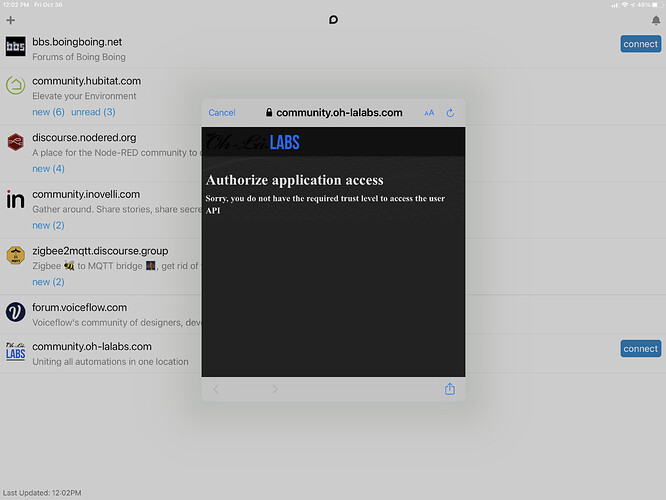Open discourse.nodered.org site title
The height and width of the screenshot is (500, 666).
point(84,138)
